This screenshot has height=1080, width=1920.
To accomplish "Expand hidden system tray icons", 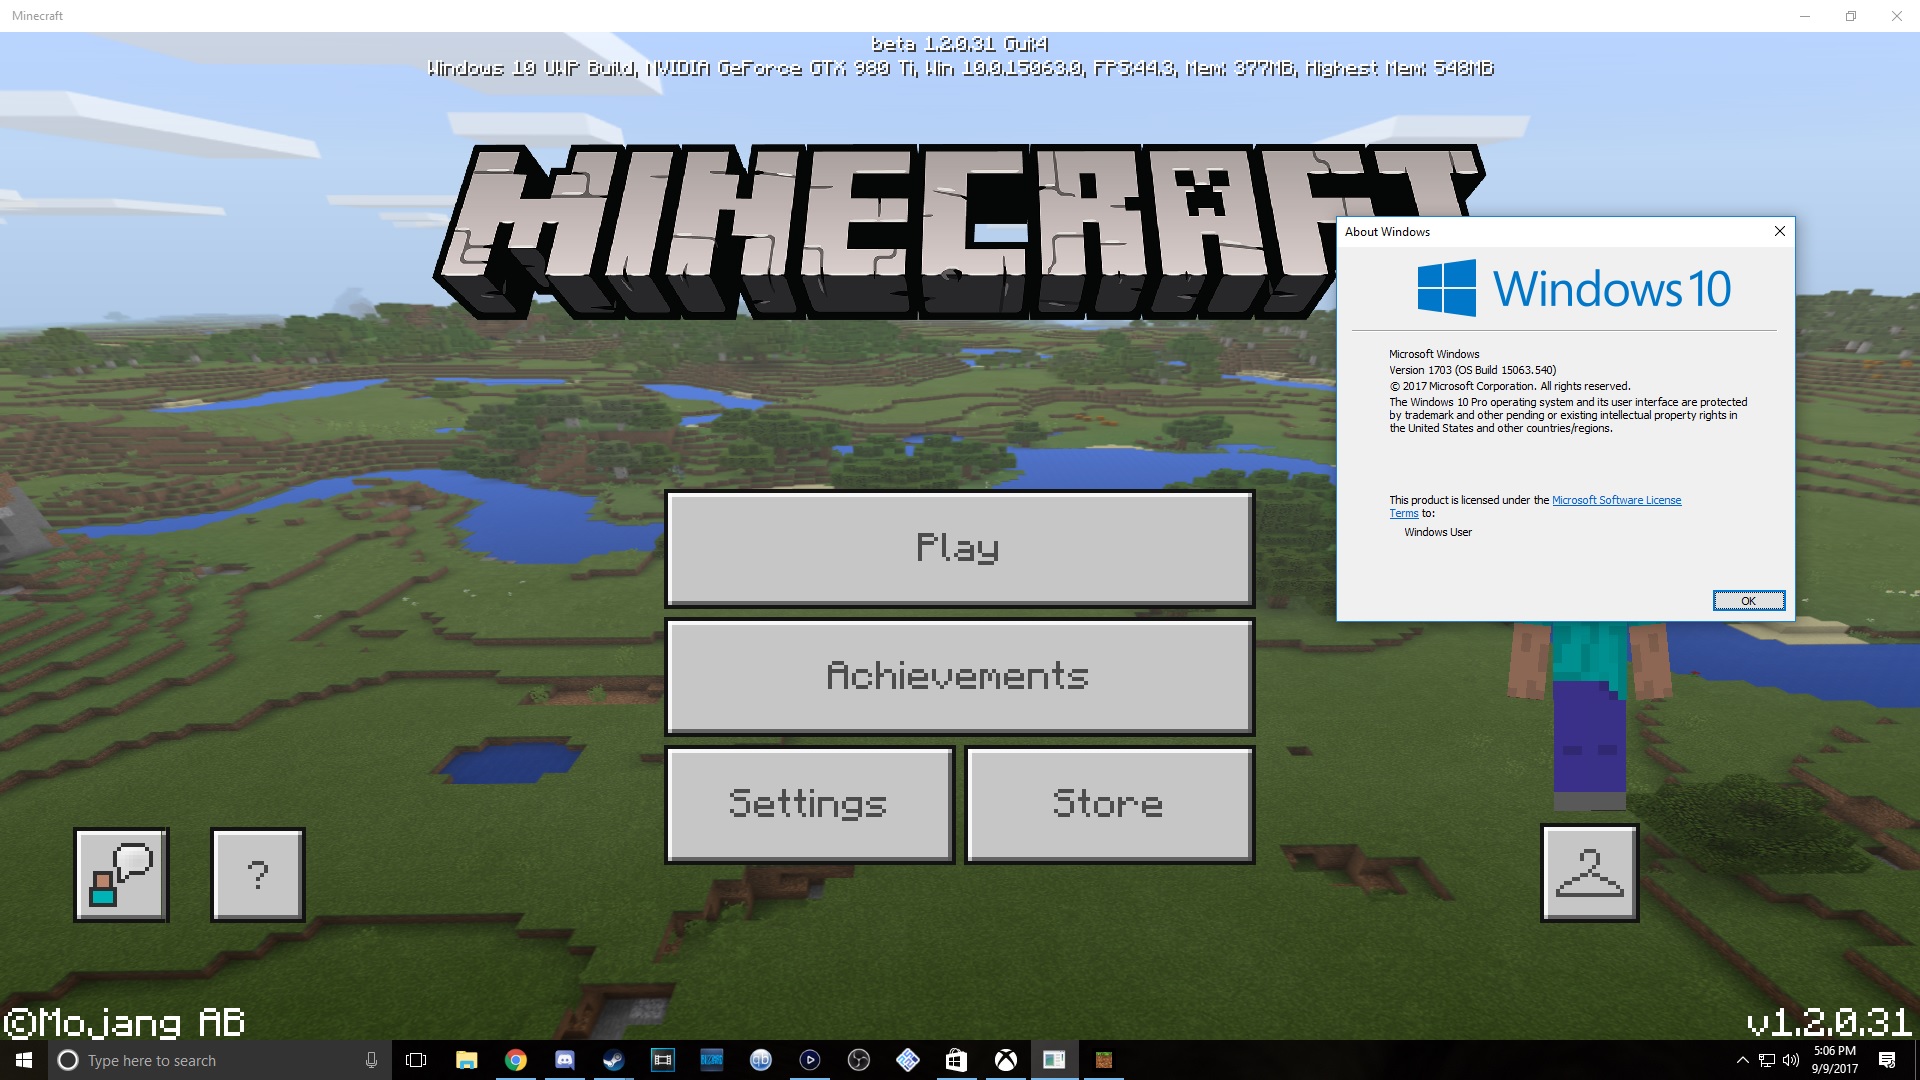I will (x=1742, y=1060).
